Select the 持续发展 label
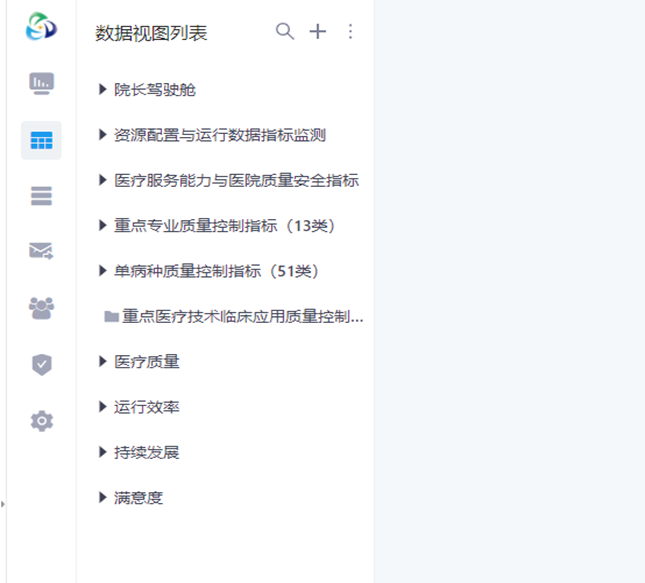The image size is (645, 583). tap(146, 452)
